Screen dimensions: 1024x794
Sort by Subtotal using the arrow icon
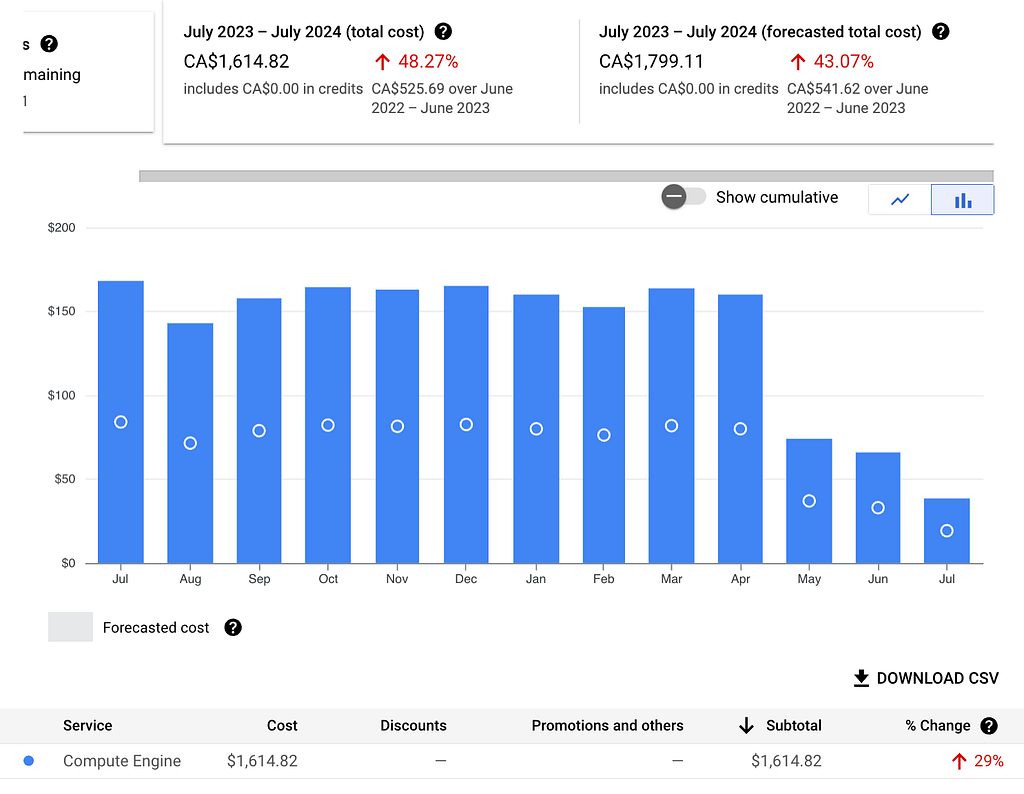[746, 725]
